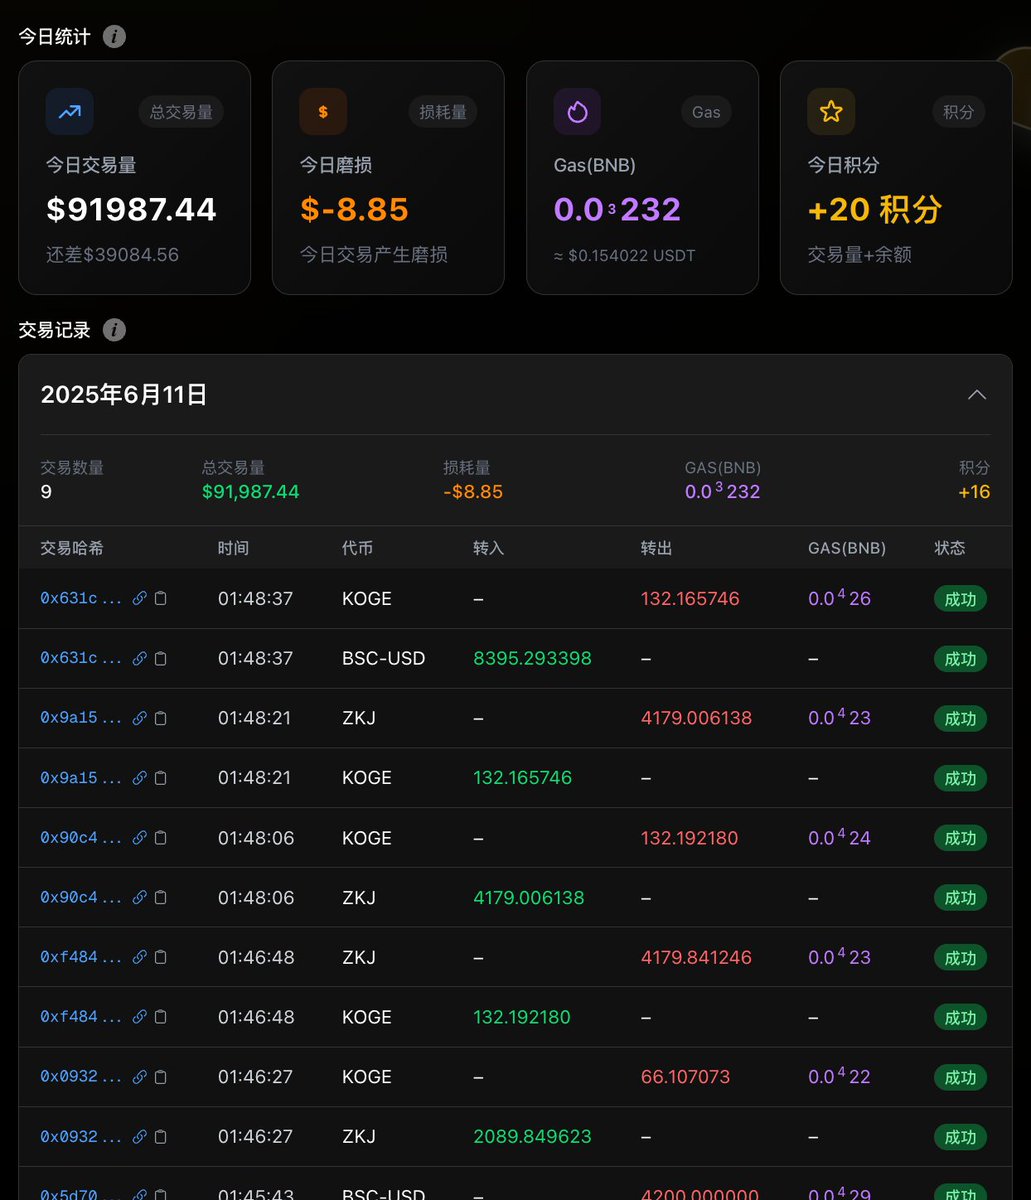Click the trending-arrow icon in 今日交易量 card
Viewport: 1031px width, 1200px height.
tap(70, 112)
